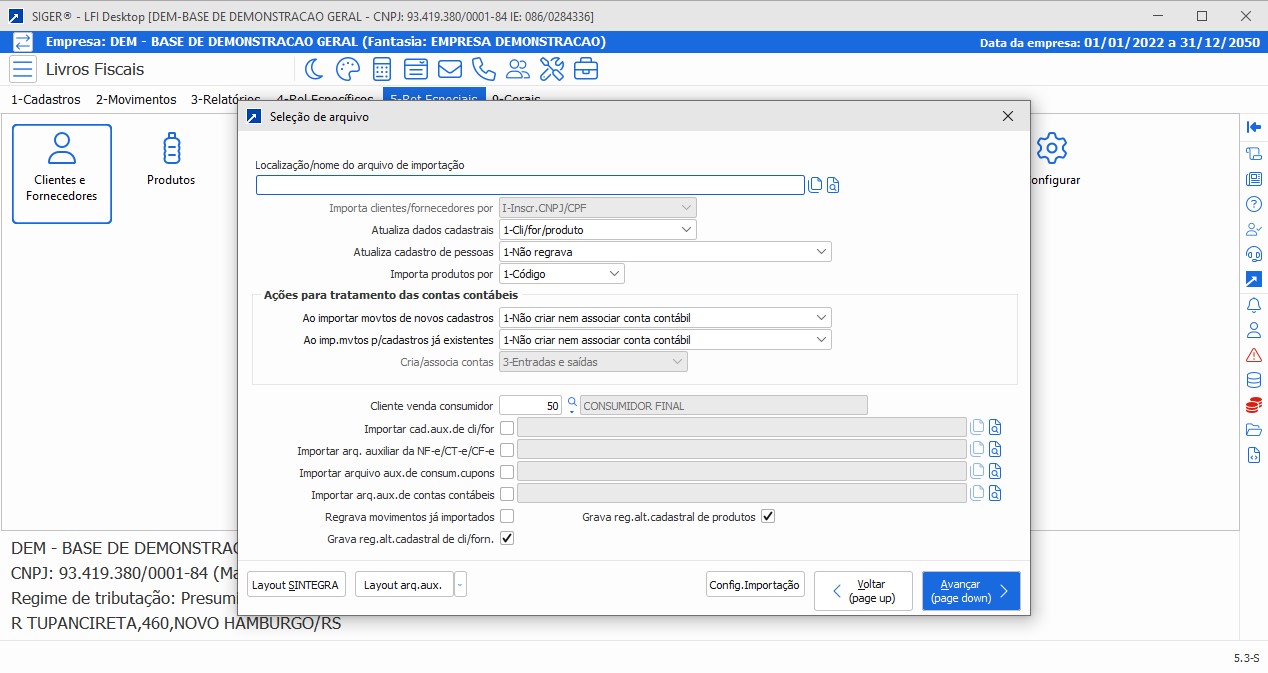This screenshot has height=673, width=1268.
Task: Browse for import file with the search icon
Action: (833, 185)
